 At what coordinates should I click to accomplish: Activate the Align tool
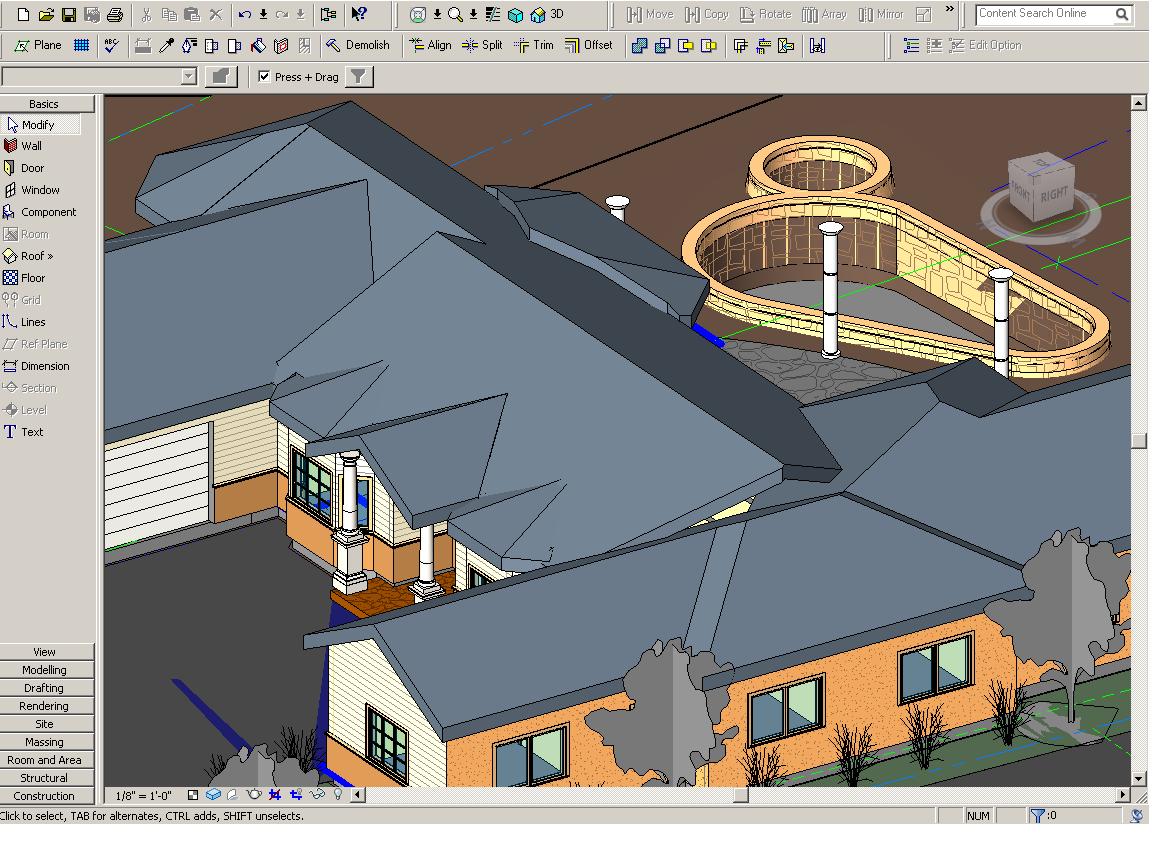point(431,46)
